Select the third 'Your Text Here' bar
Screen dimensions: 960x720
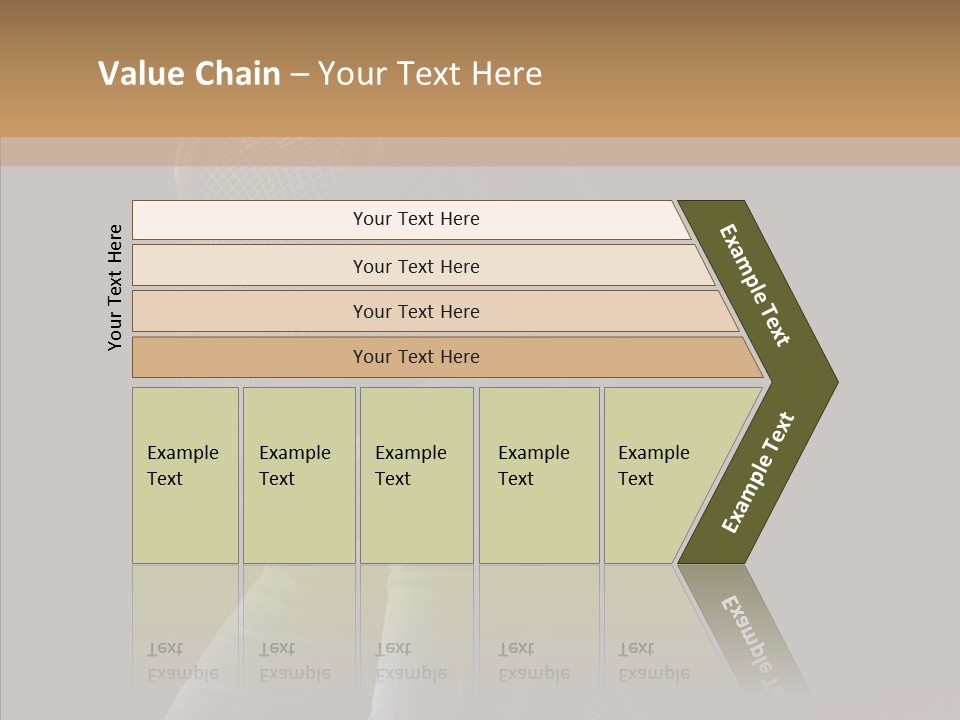(x=435, y=311)
